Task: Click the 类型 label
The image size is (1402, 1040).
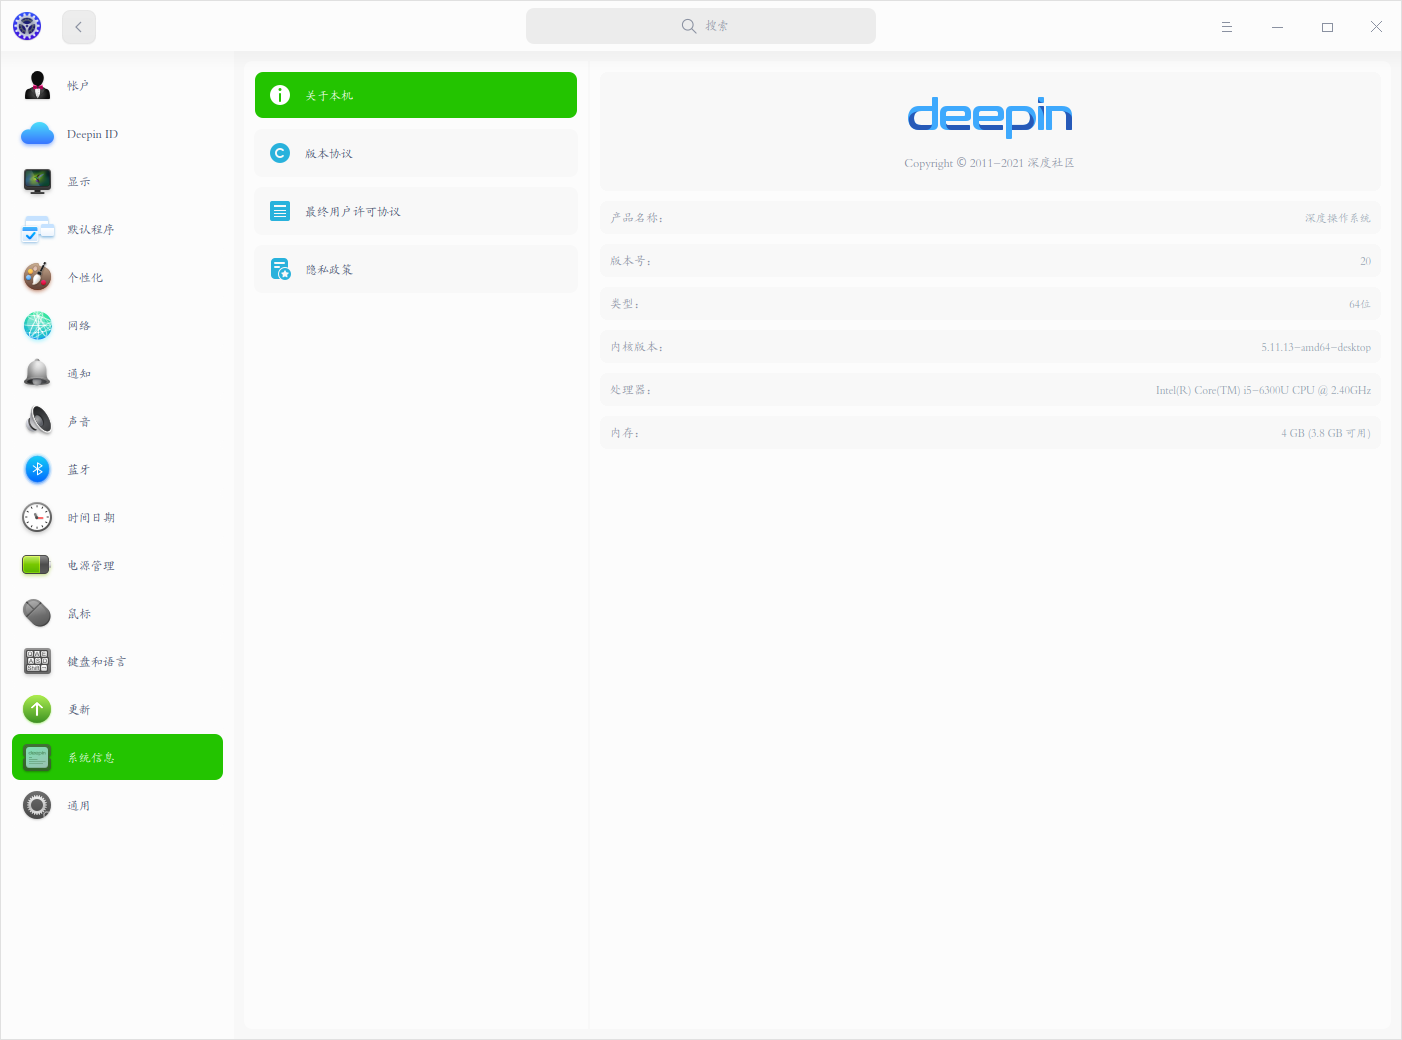Action: point(625,304)
